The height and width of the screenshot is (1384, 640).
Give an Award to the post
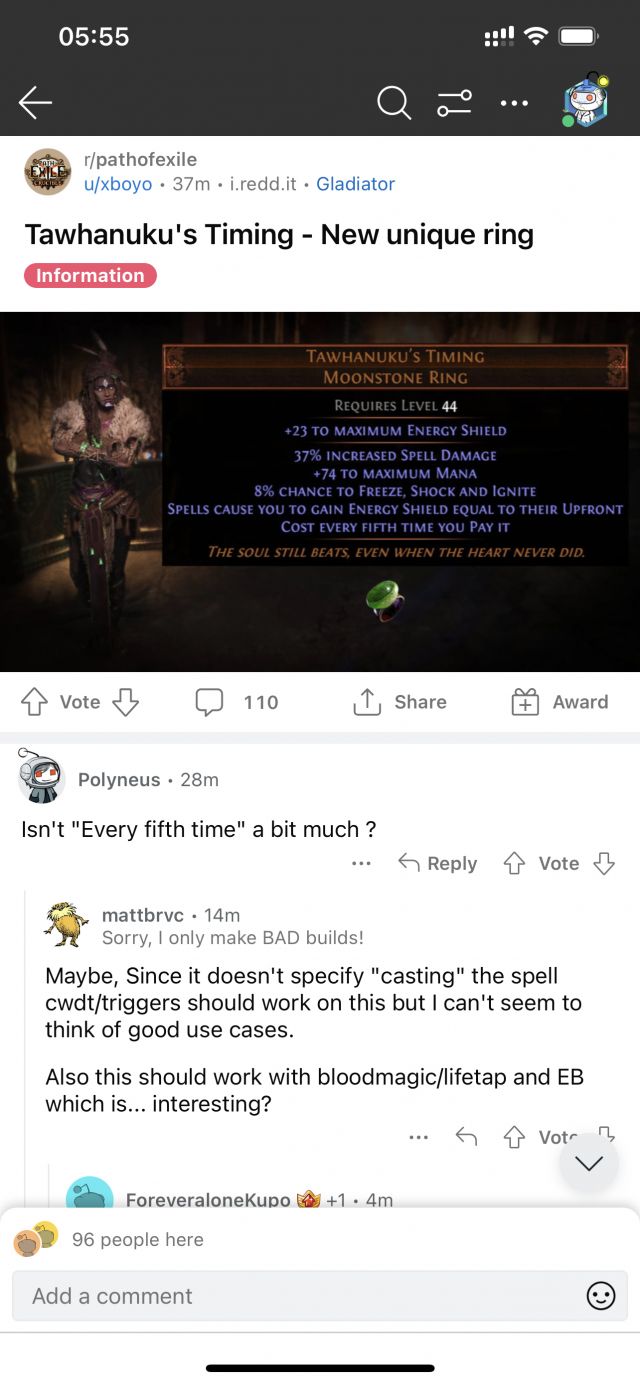pyautogui.click(x=560, y=702)
